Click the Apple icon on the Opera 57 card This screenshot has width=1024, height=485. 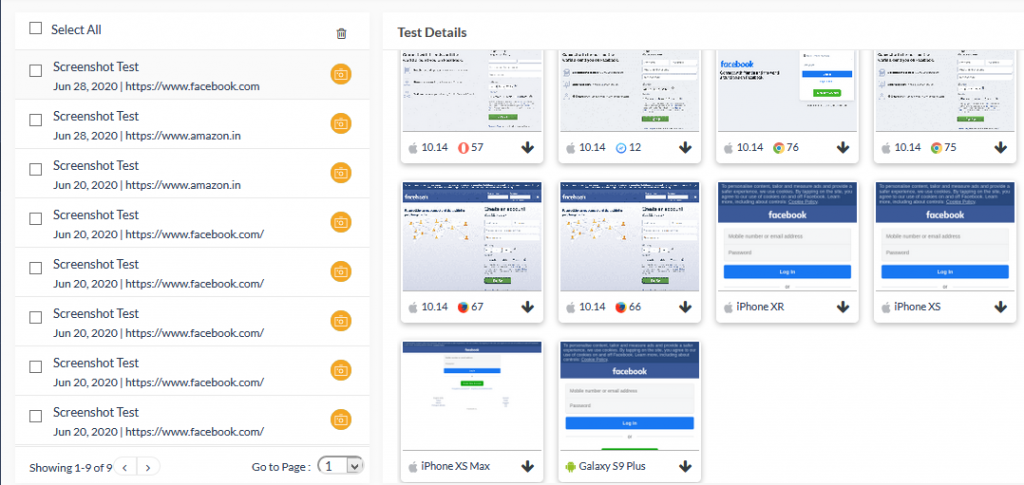413,148
